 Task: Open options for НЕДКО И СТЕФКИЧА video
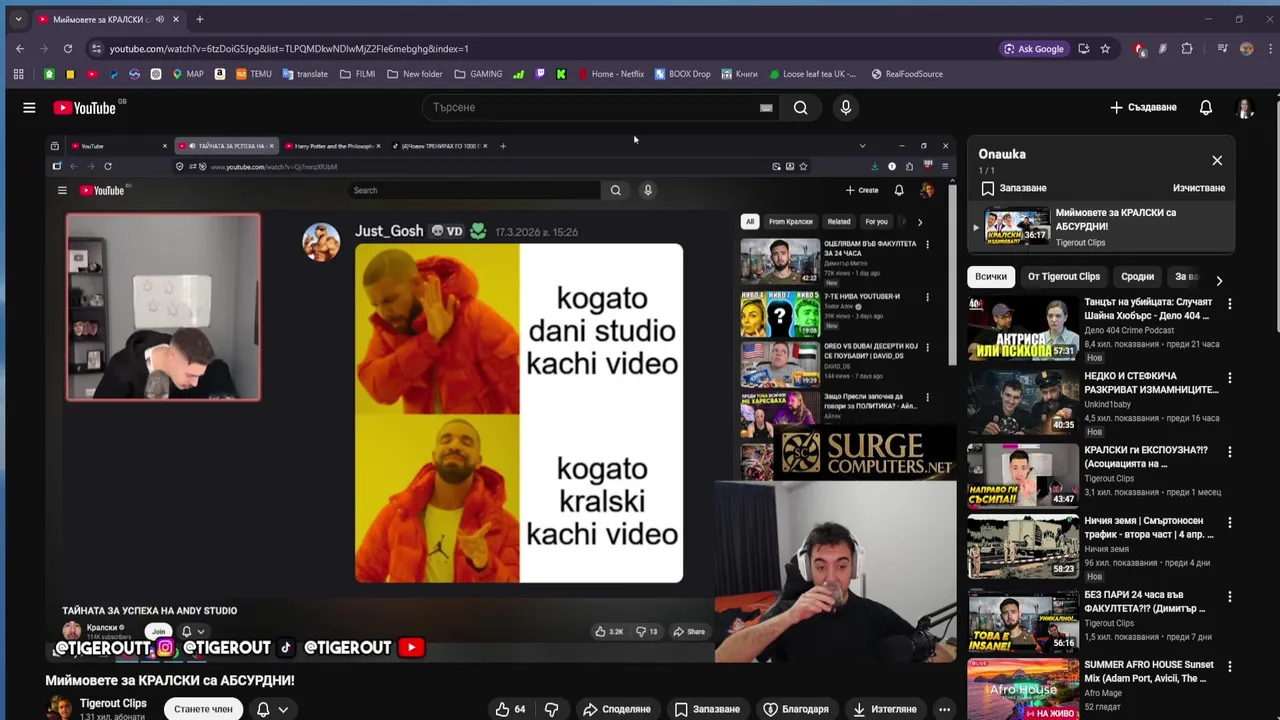[1230, 378]
